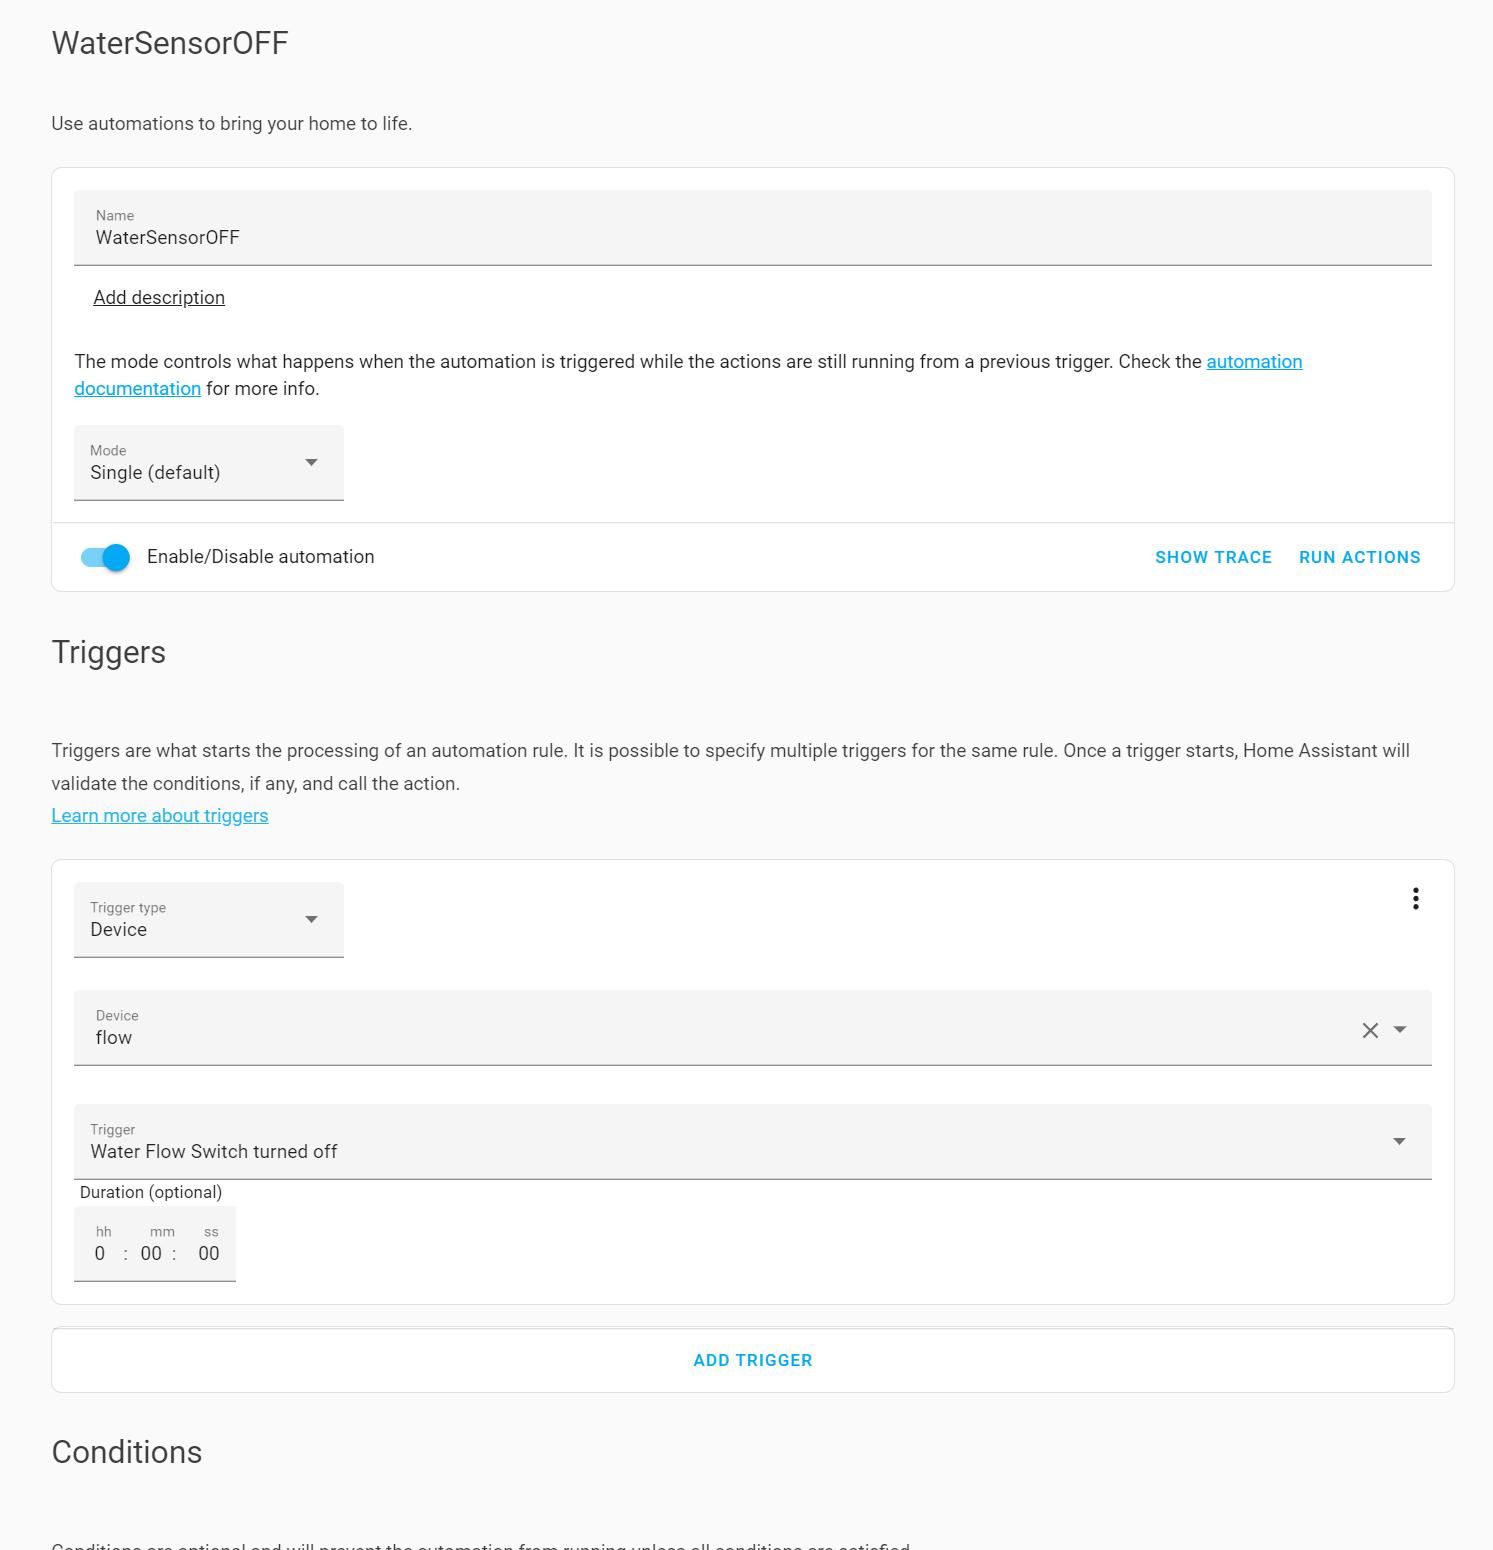Screen dimensions: 1493x1550
Task: Click Learn more about triggers
Action: (159, 815)
